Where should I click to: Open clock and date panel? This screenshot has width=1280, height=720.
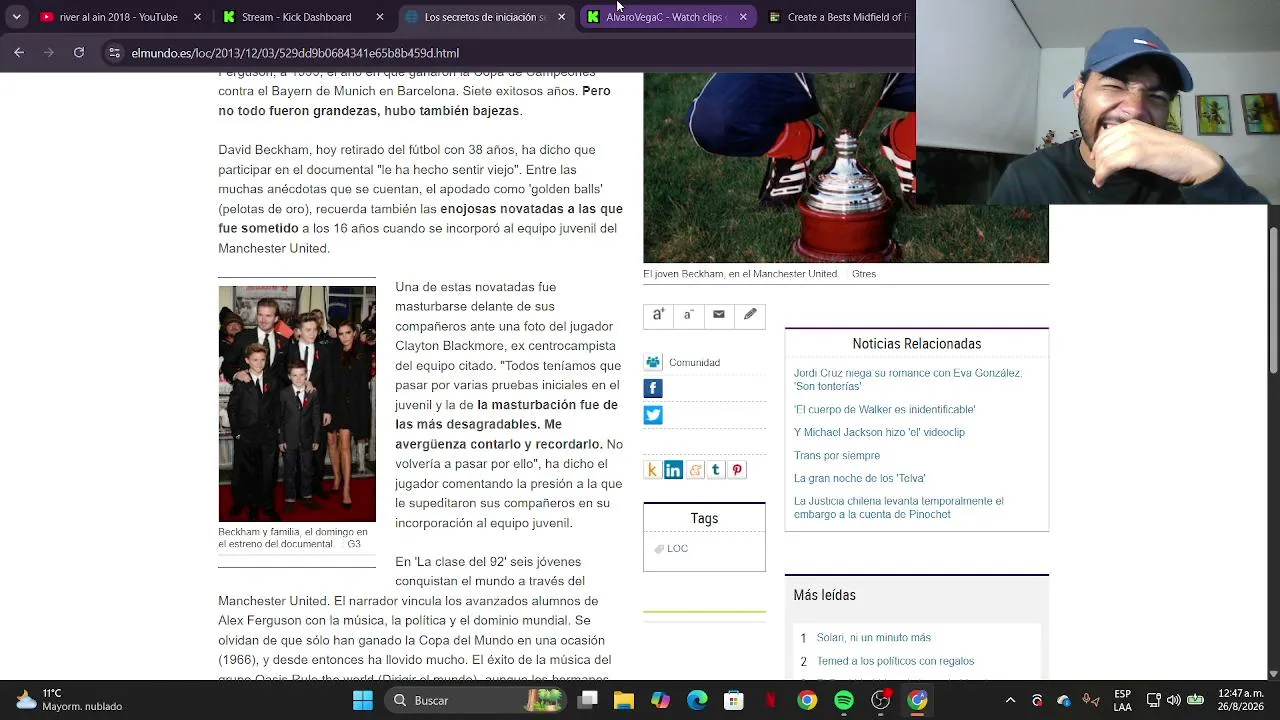pyautogui.click(x=1241, y=700)
